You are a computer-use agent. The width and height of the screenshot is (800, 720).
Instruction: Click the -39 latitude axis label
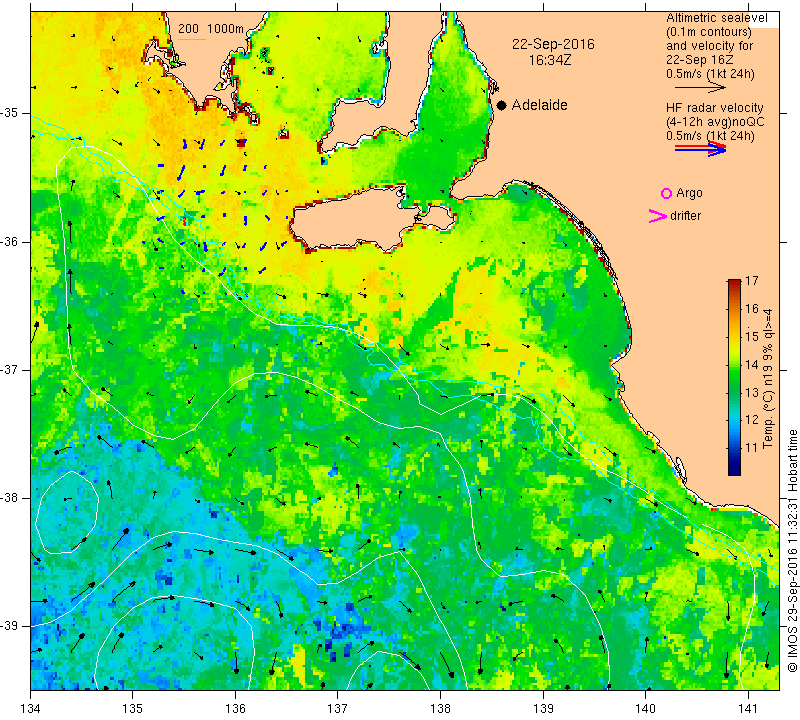click(9, 626)
